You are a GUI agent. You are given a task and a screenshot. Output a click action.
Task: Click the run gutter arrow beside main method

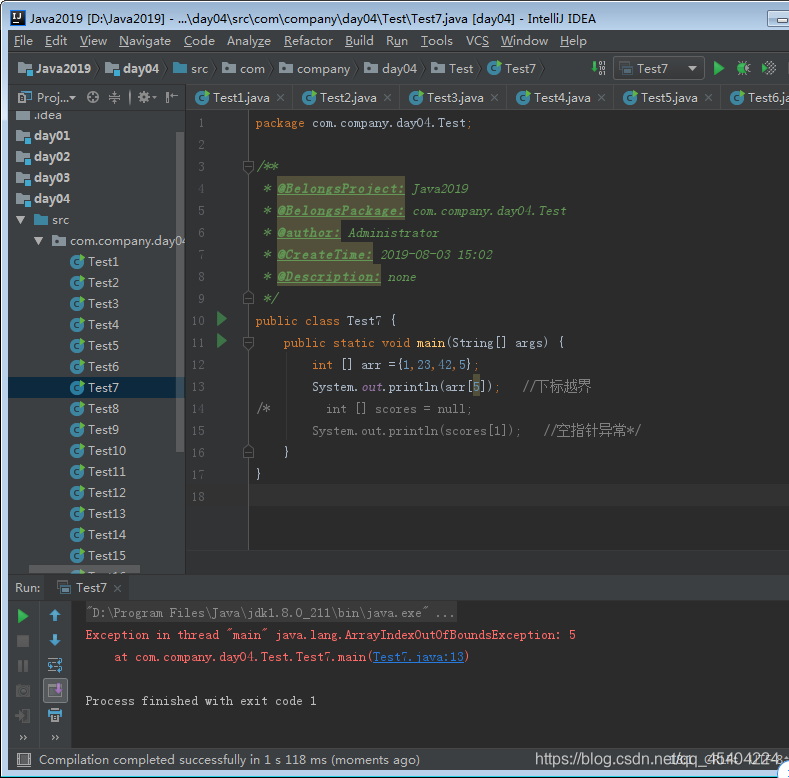click(221, 341)
